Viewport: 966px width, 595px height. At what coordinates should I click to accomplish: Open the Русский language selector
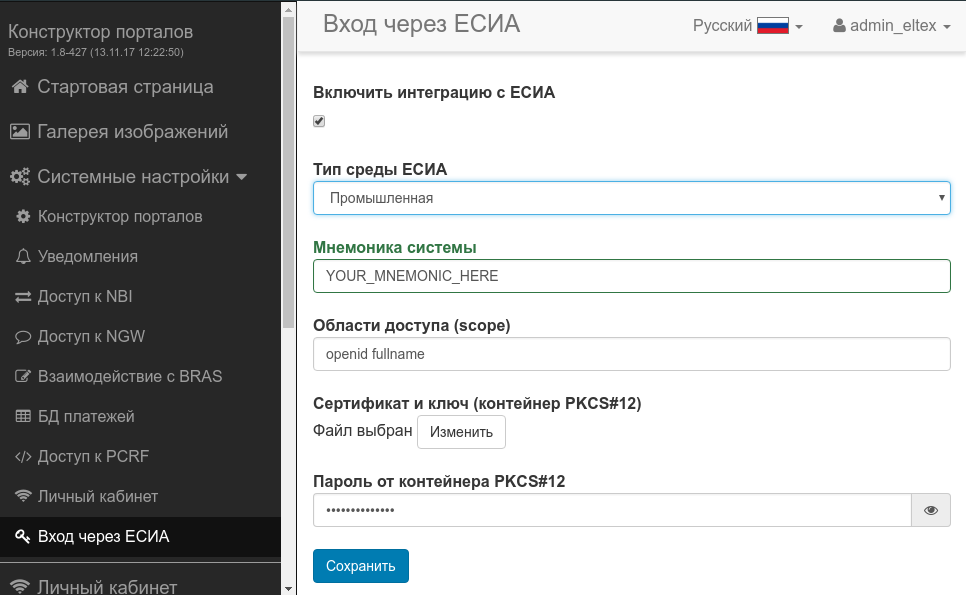point(747,26)
